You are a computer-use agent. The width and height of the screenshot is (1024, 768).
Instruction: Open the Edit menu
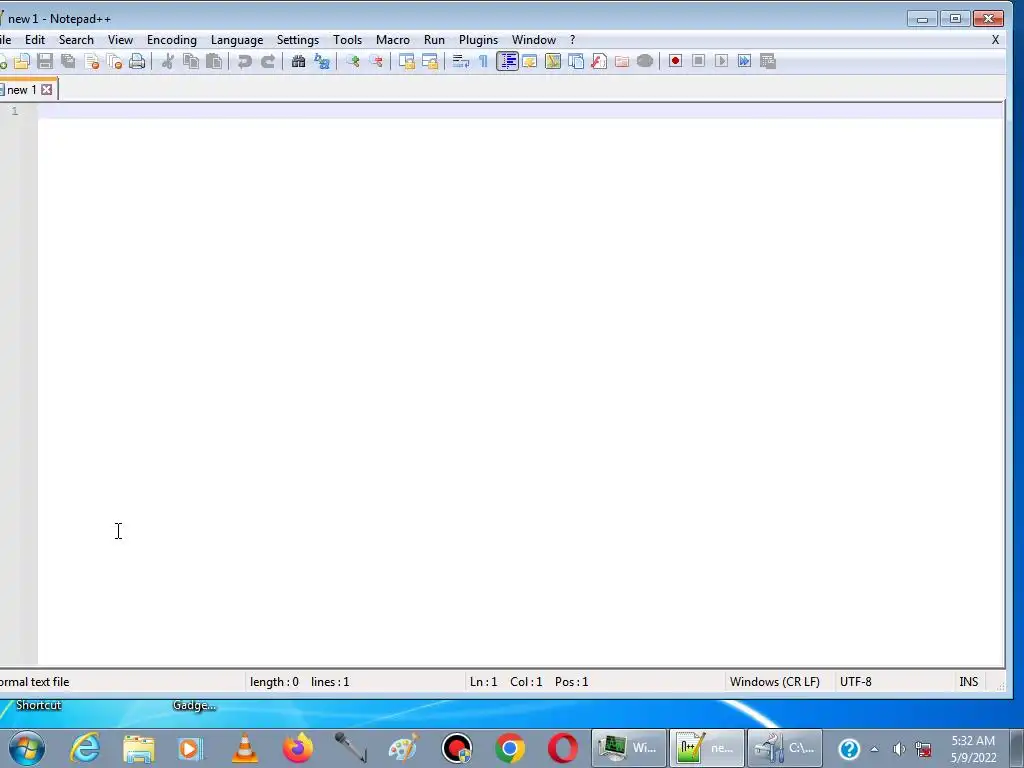pos(35,40)
